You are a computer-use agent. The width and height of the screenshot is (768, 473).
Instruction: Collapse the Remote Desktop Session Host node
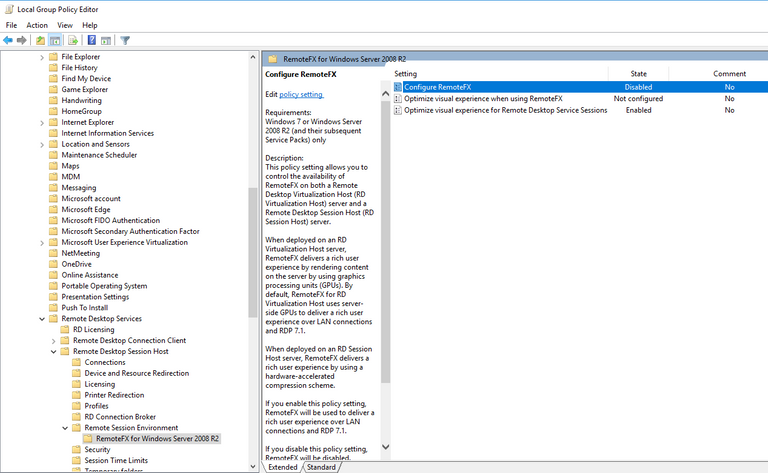point(53,352)
